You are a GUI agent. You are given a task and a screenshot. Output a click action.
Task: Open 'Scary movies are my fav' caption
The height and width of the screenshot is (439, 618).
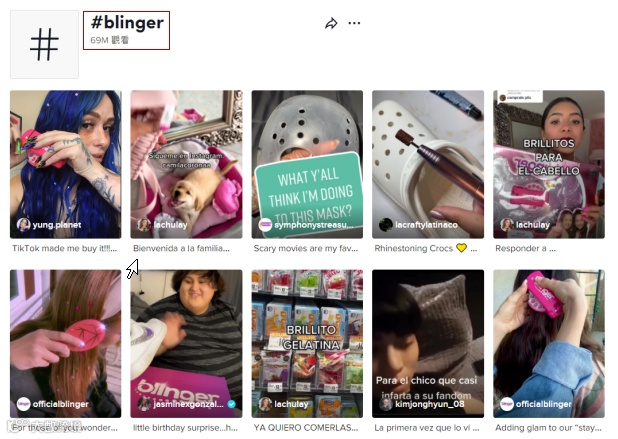(305, 248)
